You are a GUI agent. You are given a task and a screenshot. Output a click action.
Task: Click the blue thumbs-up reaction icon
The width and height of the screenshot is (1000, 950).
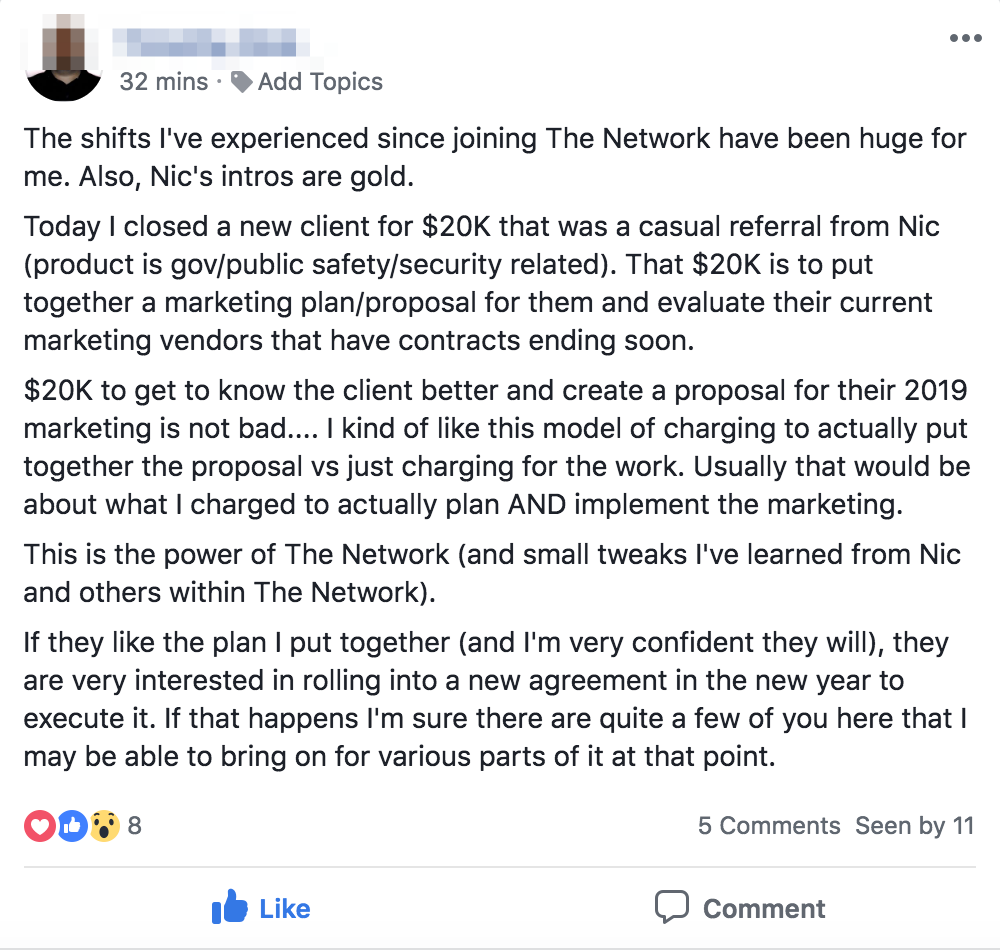point(72,826)
